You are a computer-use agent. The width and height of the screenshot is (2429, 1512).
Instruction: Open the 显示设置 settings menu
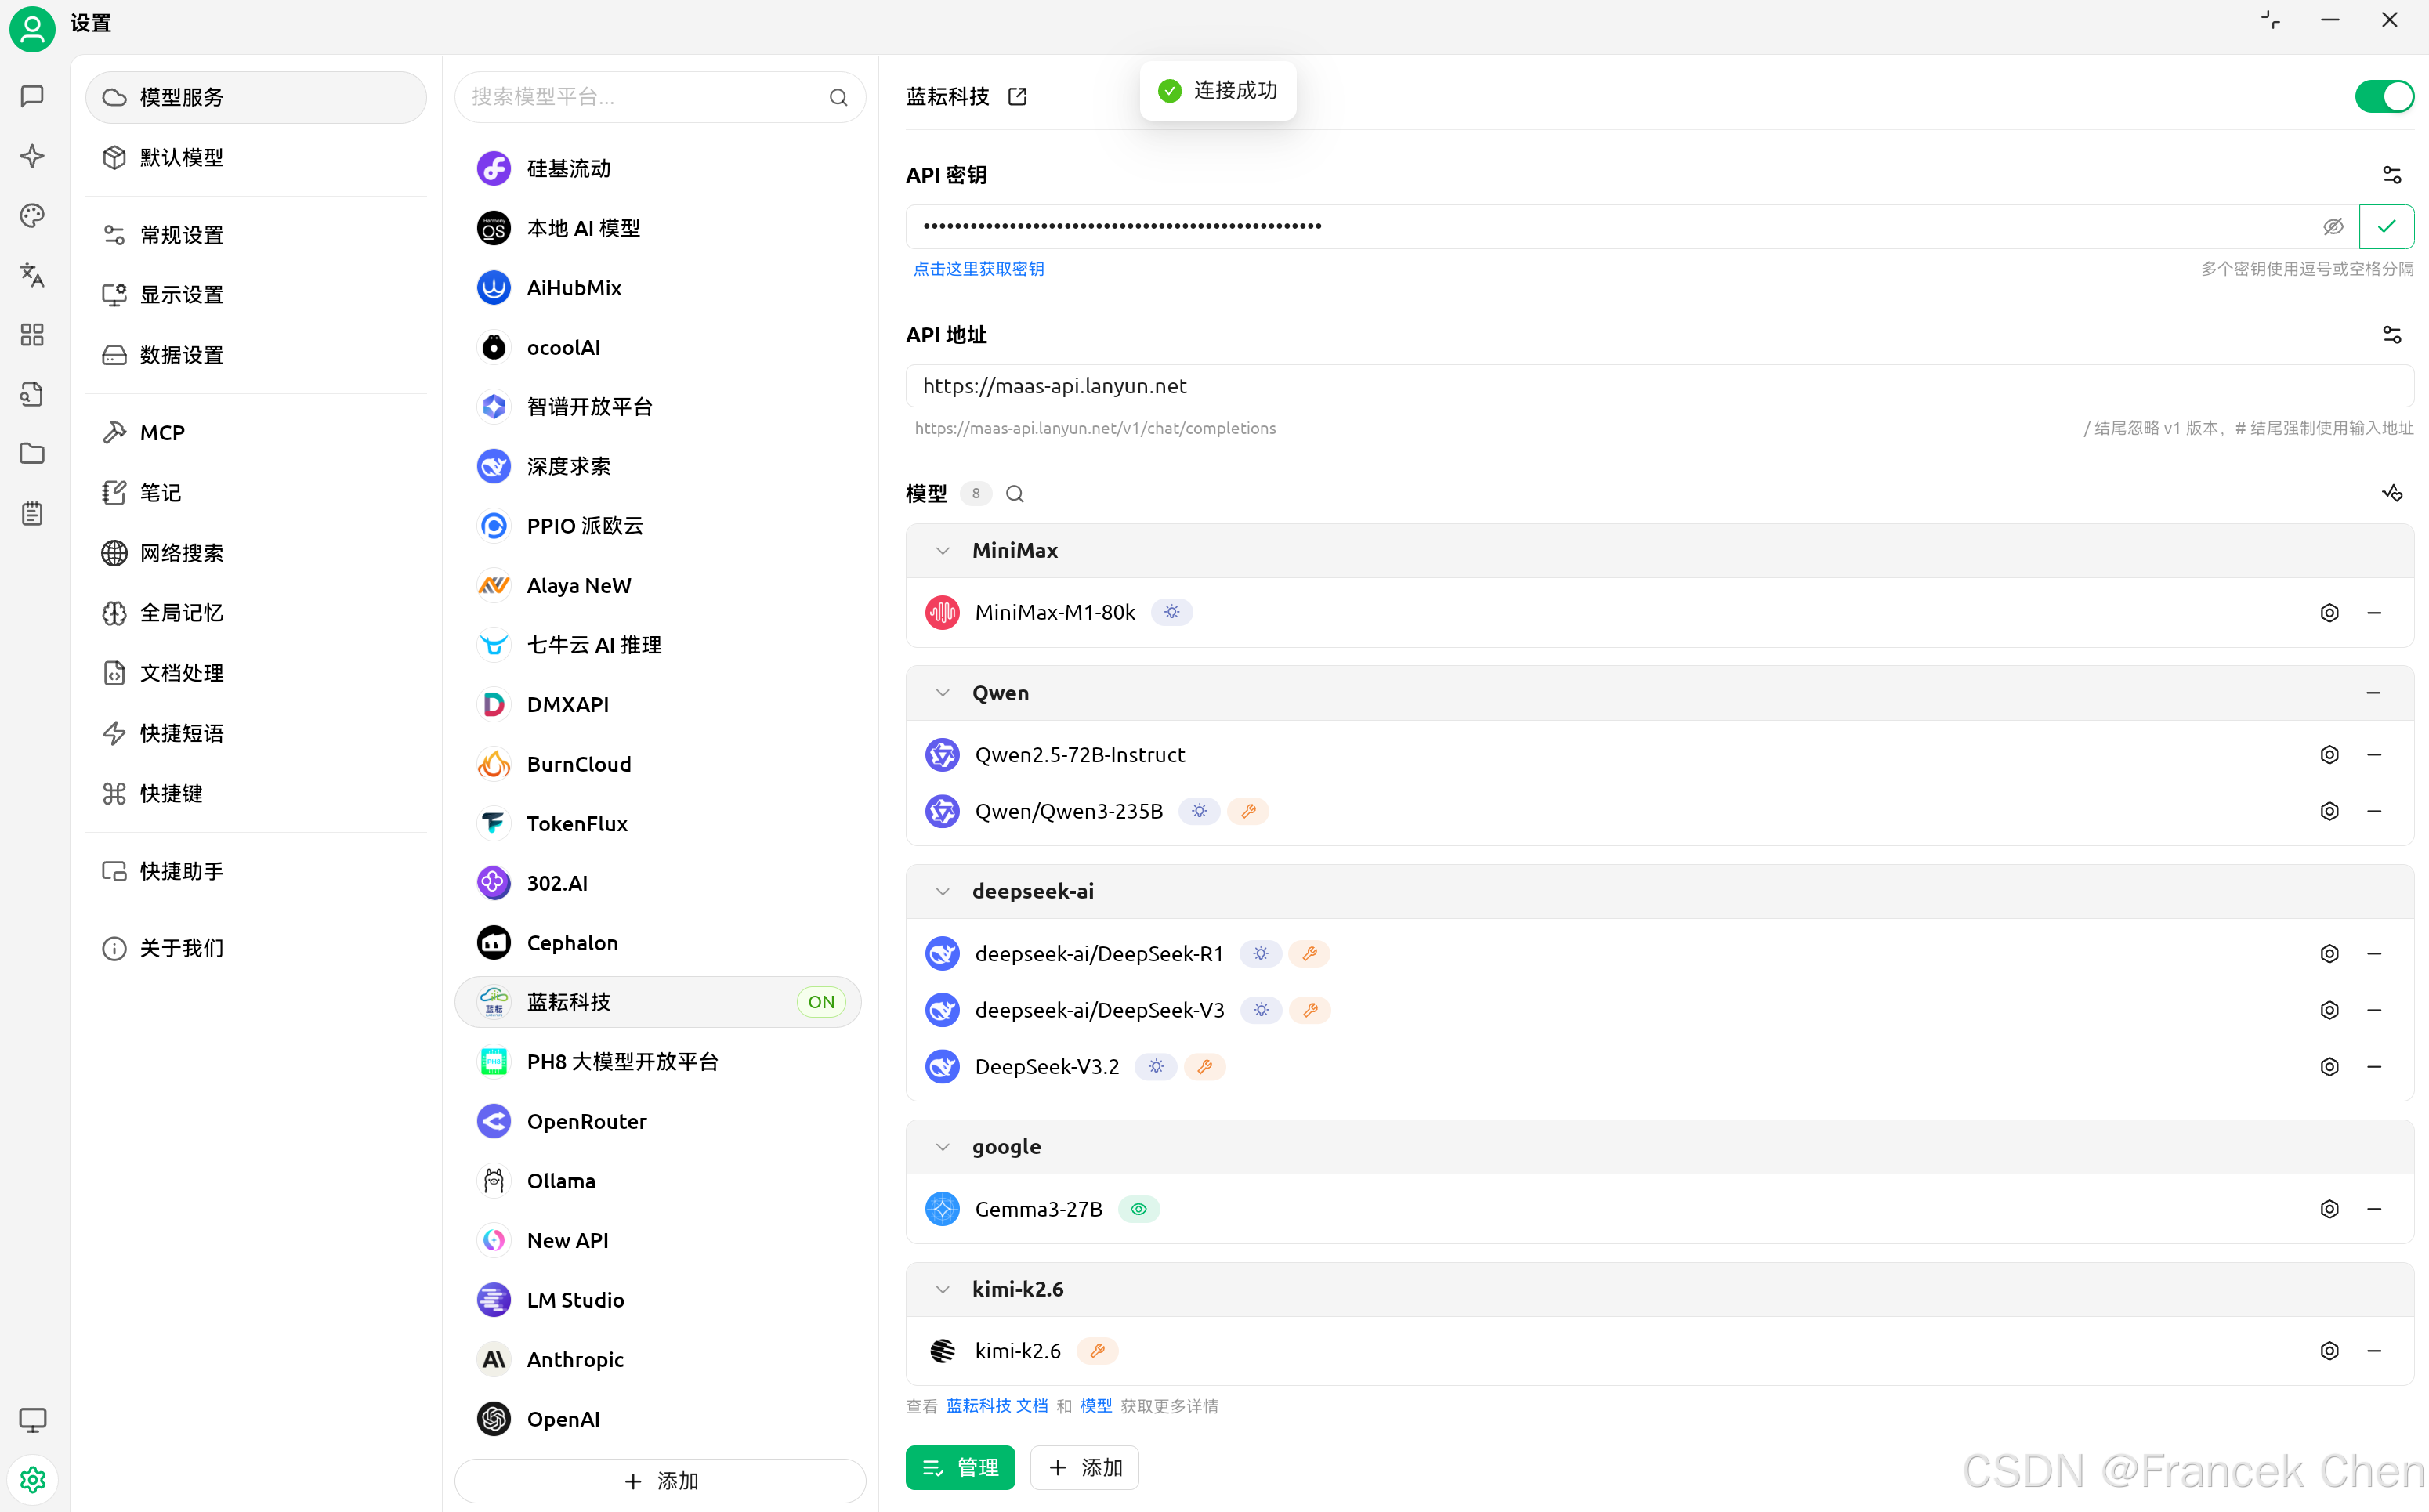(x=256, y=295)
